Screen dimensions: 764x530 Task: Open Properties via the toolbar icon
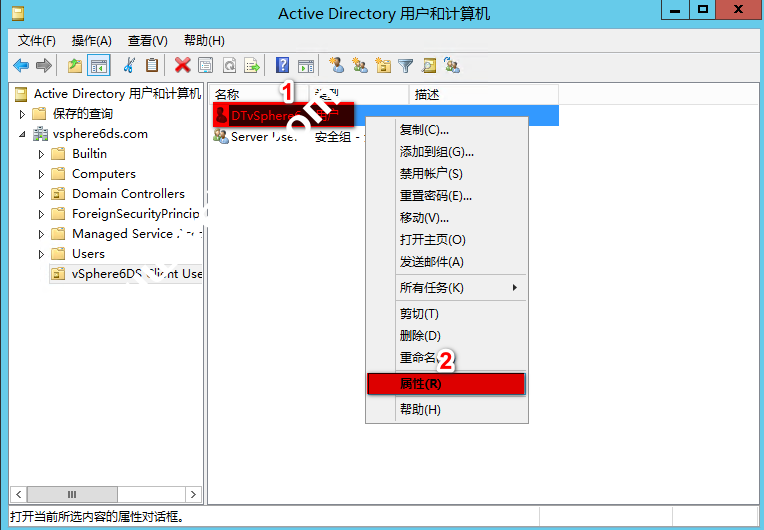[x=206, y=65]
